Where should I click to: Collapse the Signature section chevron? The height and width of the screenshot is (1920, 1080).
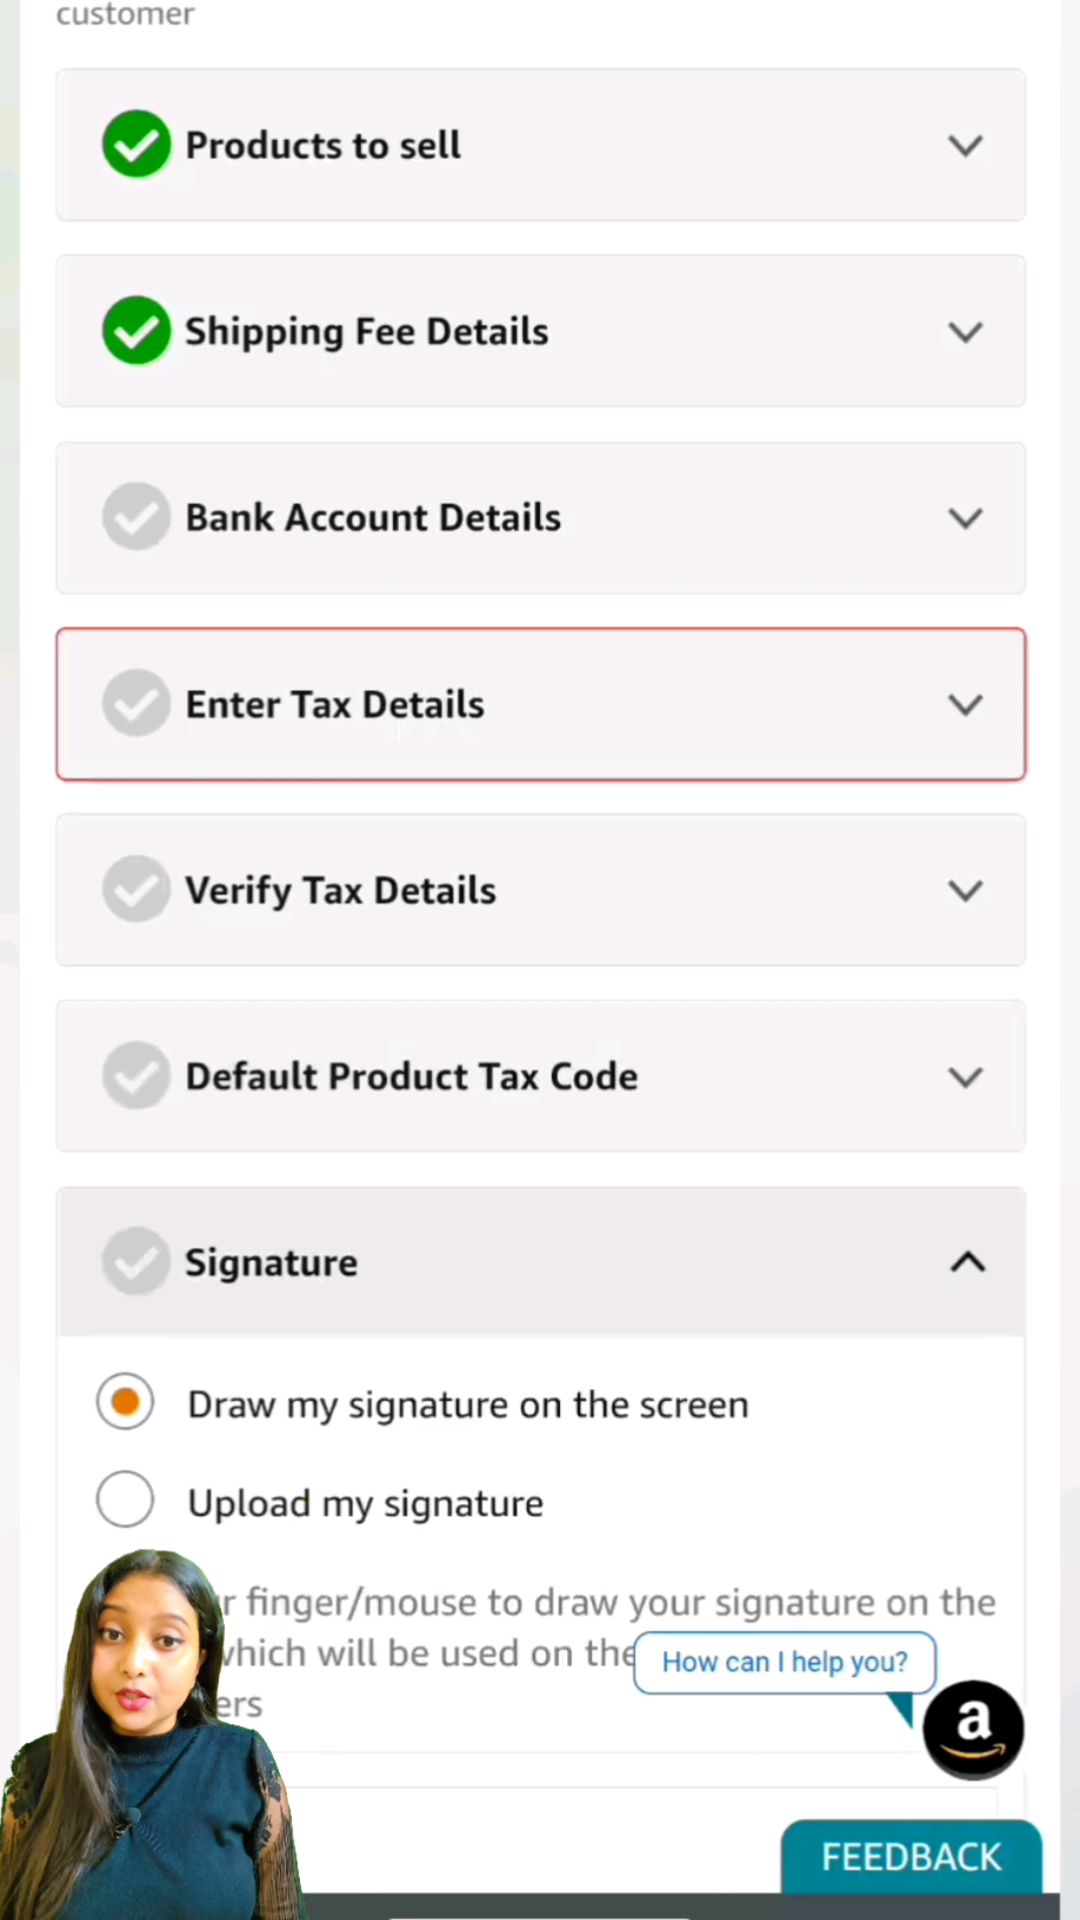(967, 1262)
